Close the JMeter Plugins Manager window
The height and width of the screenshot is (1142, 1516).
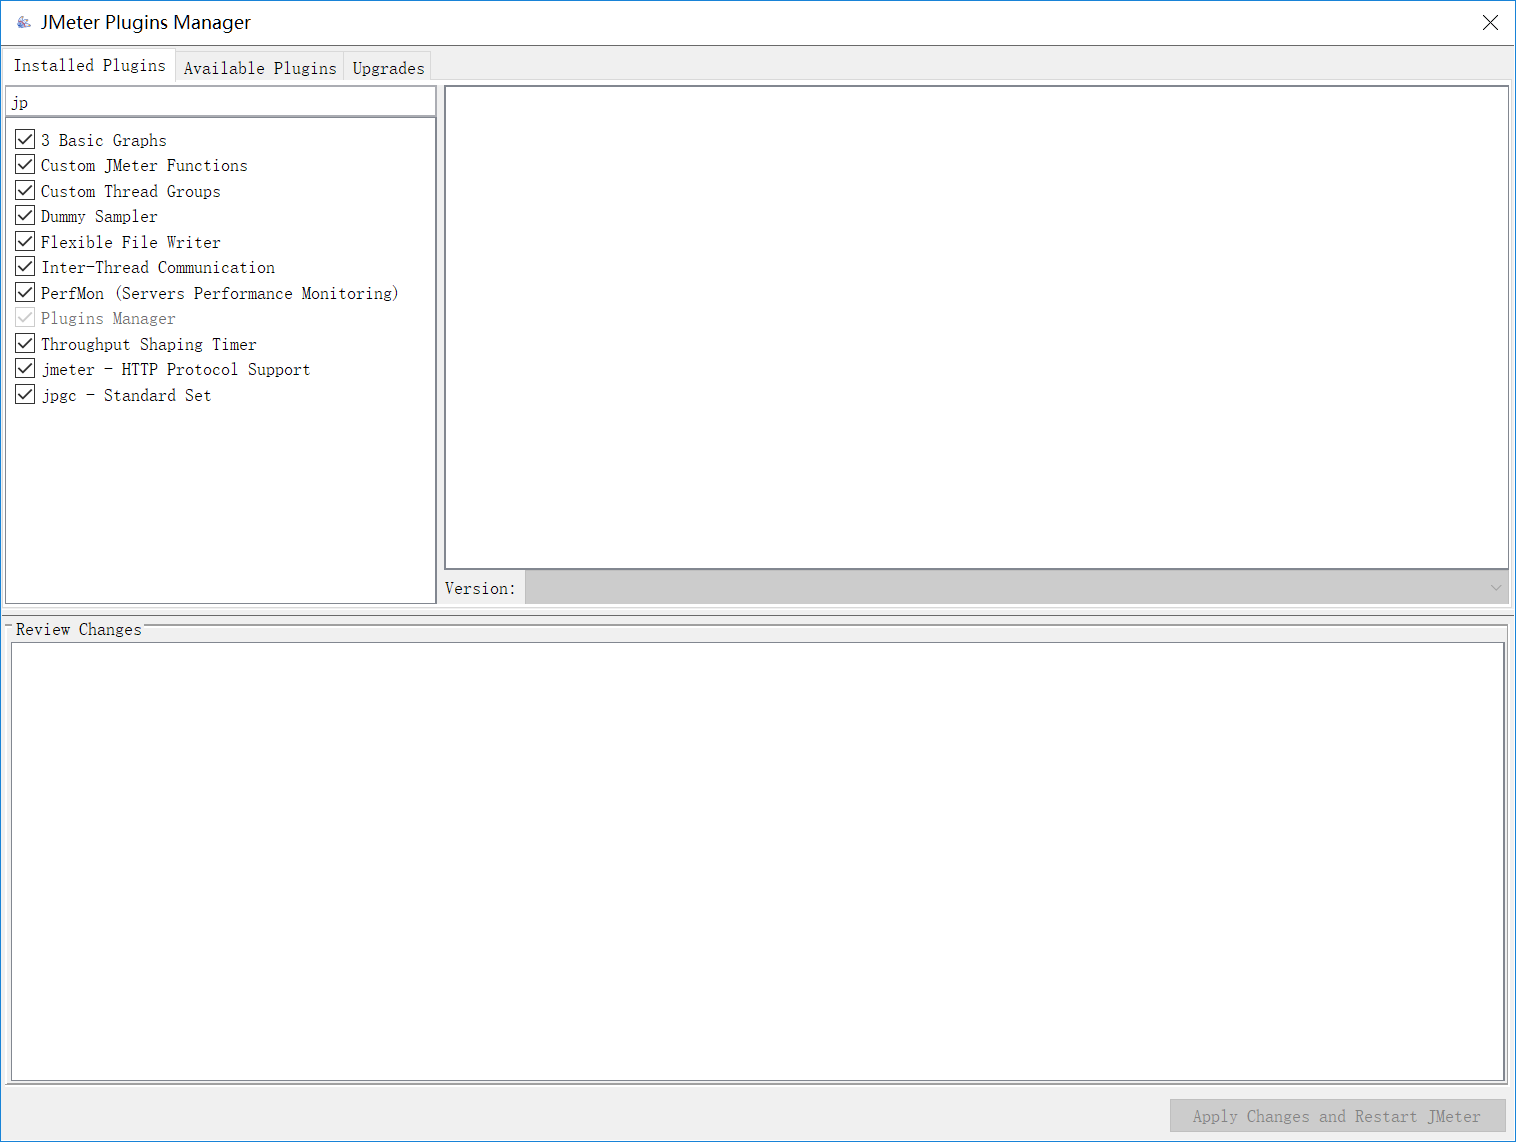[1490, 22]
